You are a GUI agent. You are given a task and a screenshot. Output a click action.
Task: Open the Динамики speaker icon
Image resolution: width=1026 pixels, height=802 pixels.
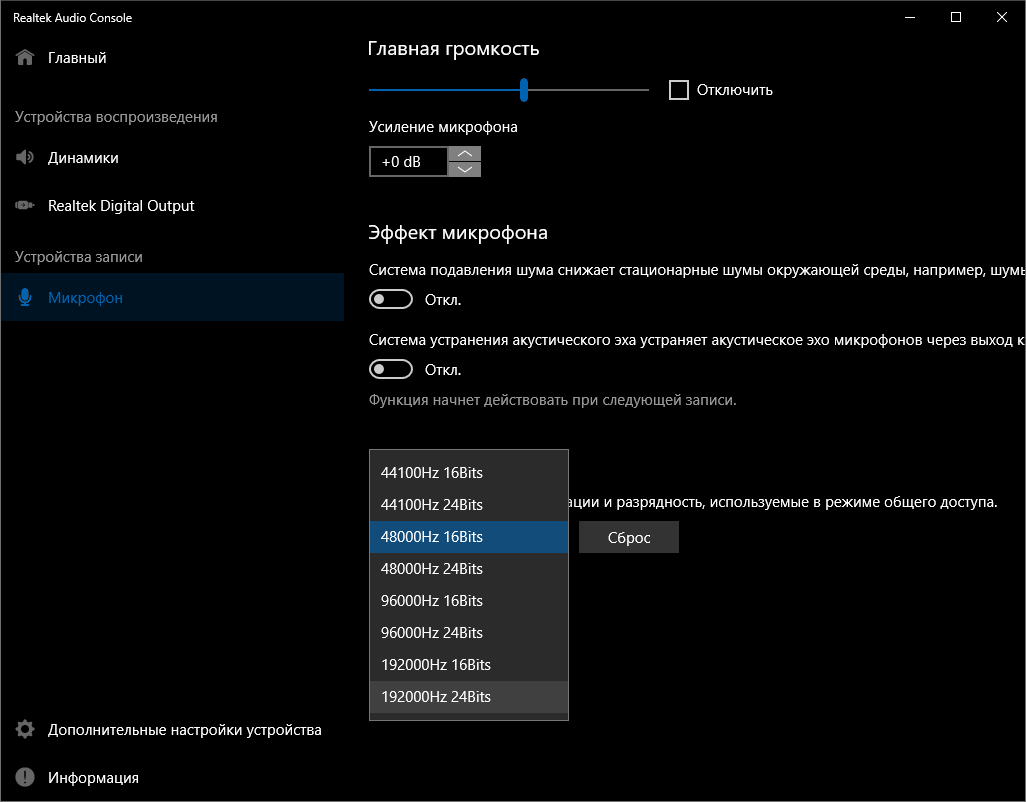point(26,158)
